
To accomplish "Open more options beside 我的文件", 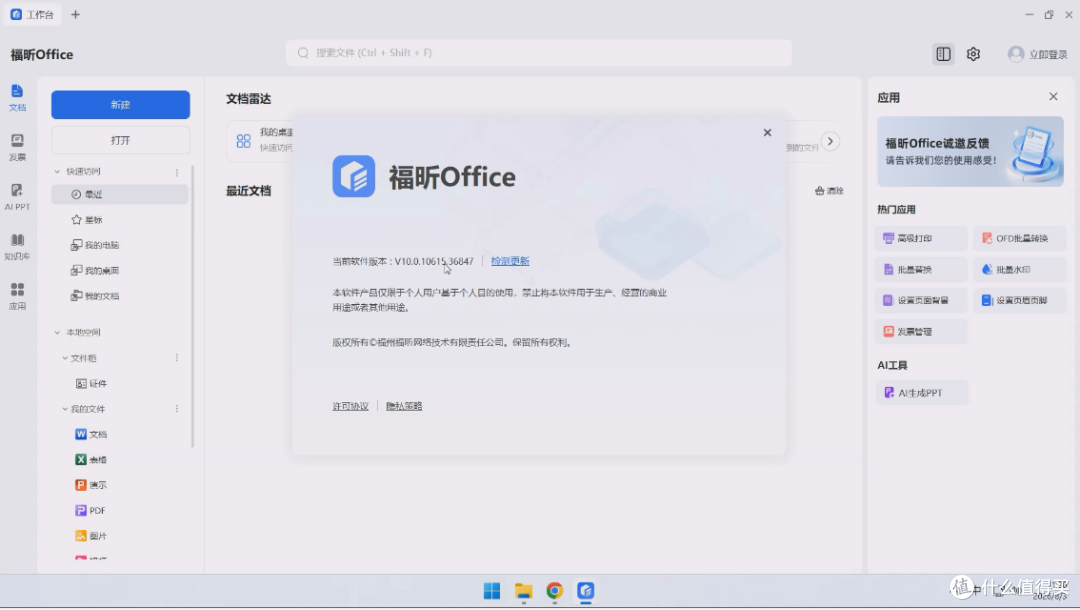I will pyautogui.click(x=177, y=409).
